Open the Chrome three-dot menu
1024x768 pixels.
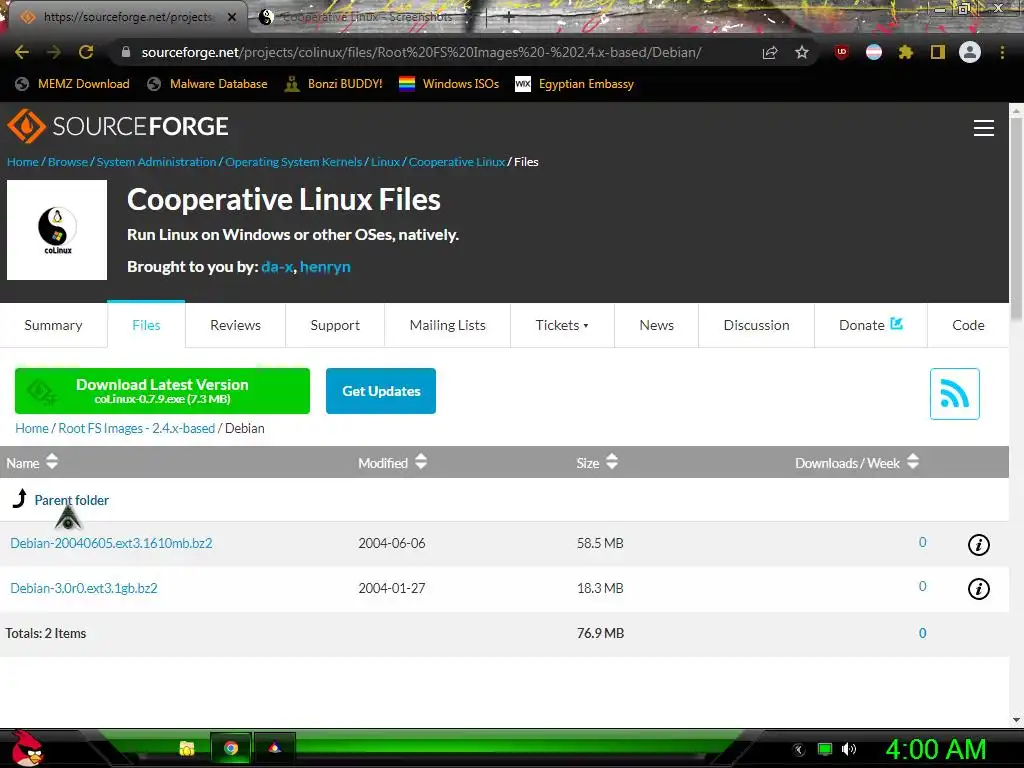point(1002,52)
